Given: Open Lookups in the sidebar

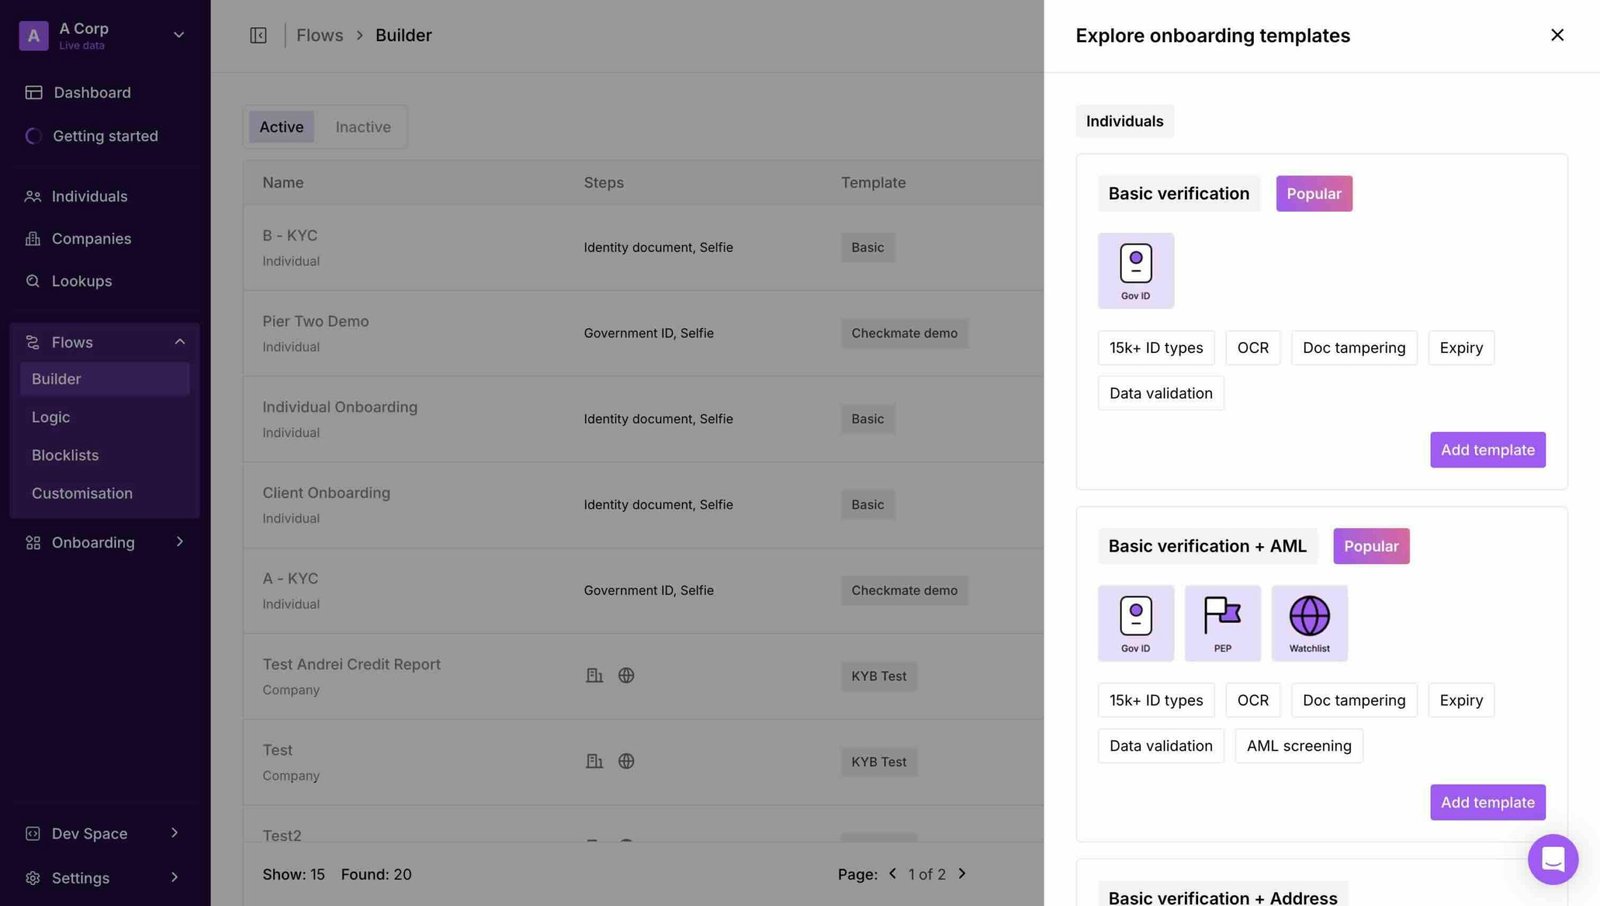Looking at the screenshot, I should 81,281.
